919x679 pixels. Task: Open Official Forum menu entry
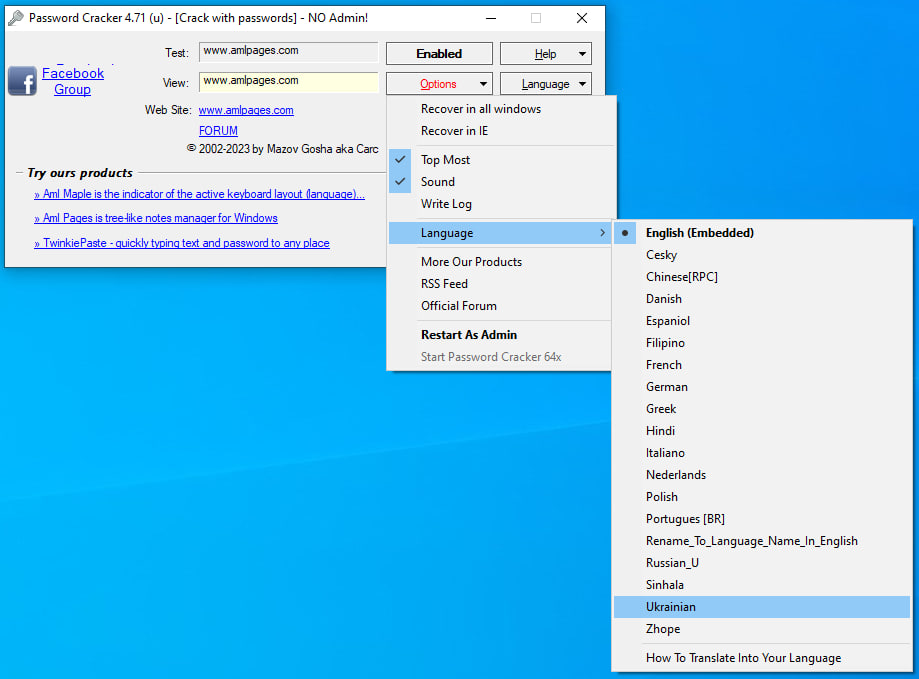[499, 306]
